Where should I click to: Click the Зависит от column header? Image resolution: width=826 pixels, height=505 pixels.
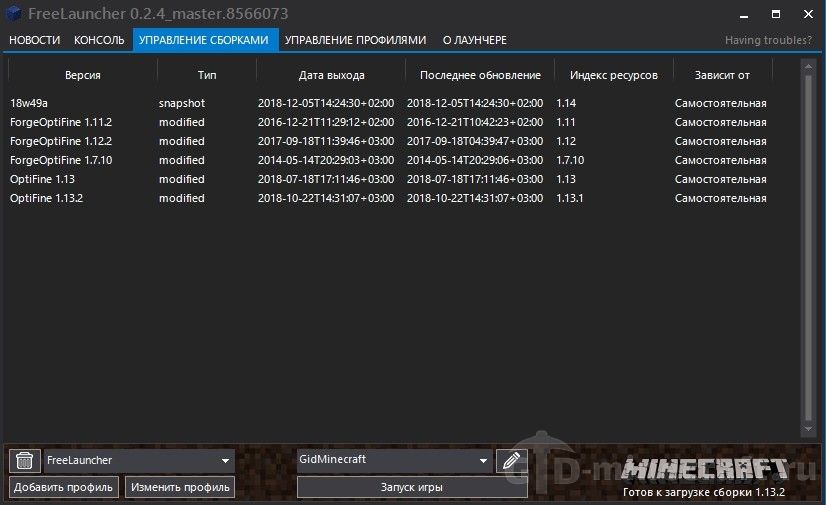722,75
